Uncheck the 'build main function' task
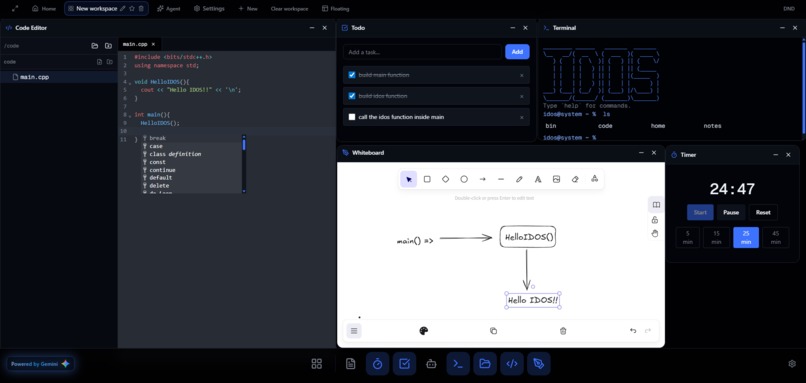This screenshot has width=806, height=383. point(352,75)
